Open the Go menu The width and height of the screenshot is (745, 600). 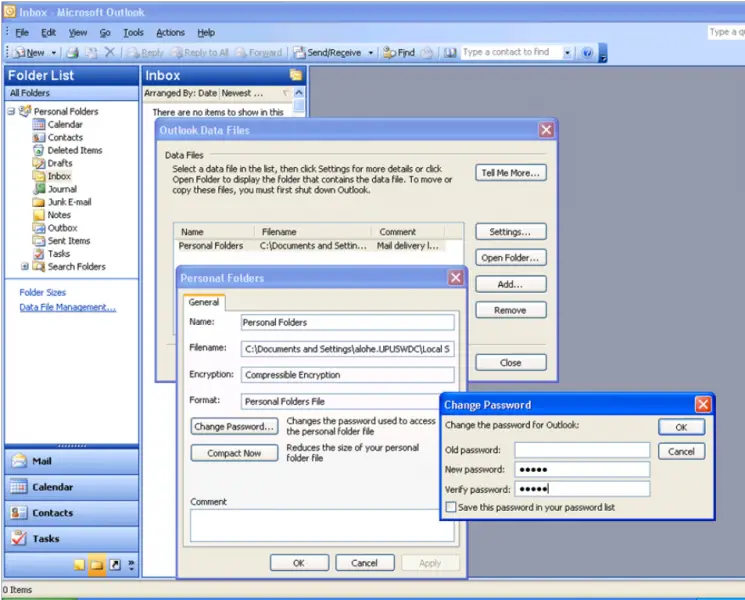pyautogui.click(x=105, y=33)
